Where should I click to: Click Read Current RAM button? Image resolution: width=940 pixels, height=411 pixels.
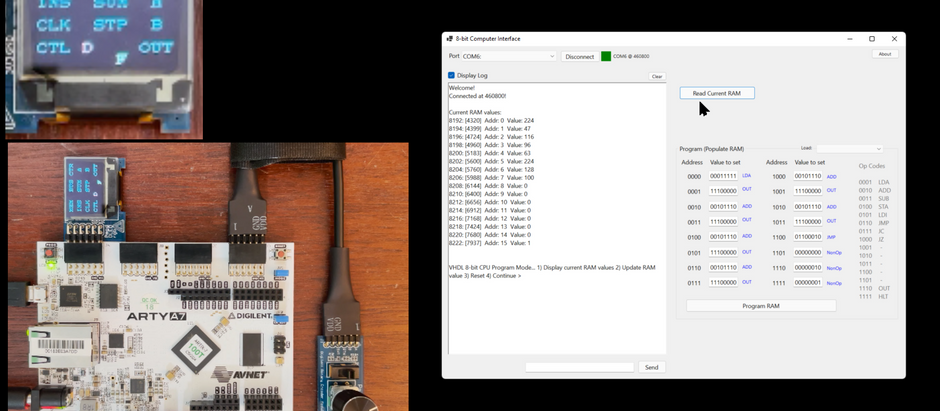pyautogui.click(x=716, y=93)
